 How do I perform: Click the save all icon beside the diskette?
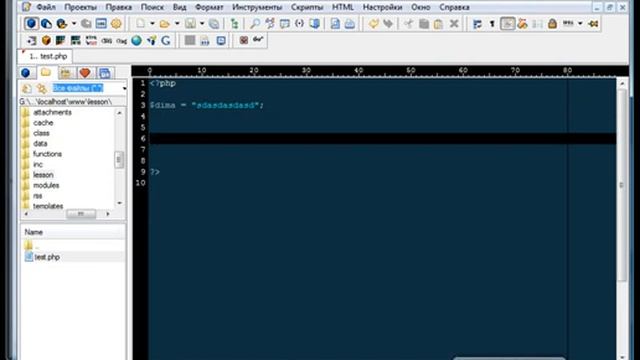(214, 24)
